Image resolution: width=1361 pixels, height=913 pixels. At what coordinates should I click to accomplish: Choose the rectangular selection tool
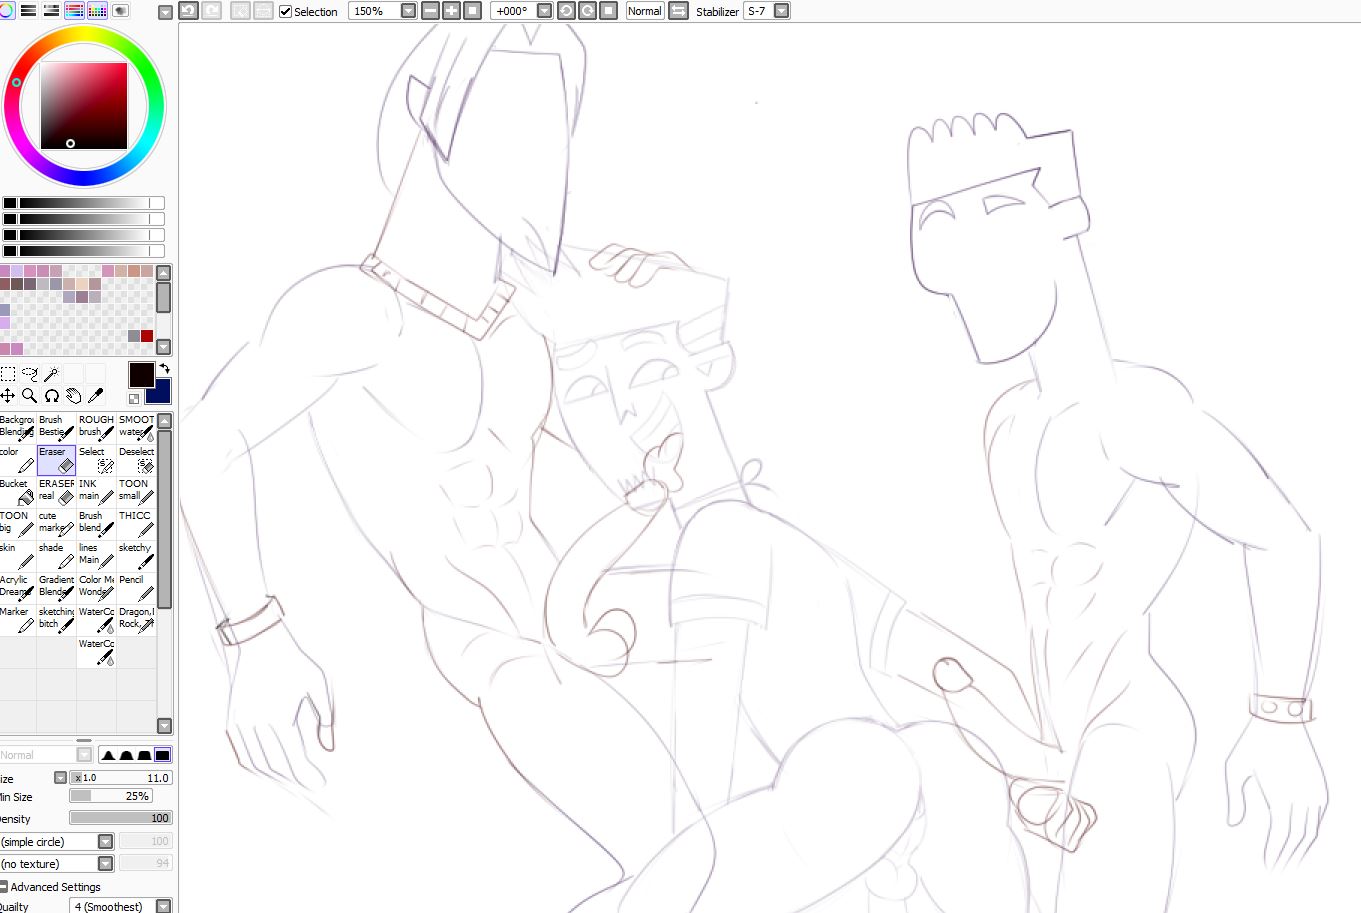(x=8, y=374)
